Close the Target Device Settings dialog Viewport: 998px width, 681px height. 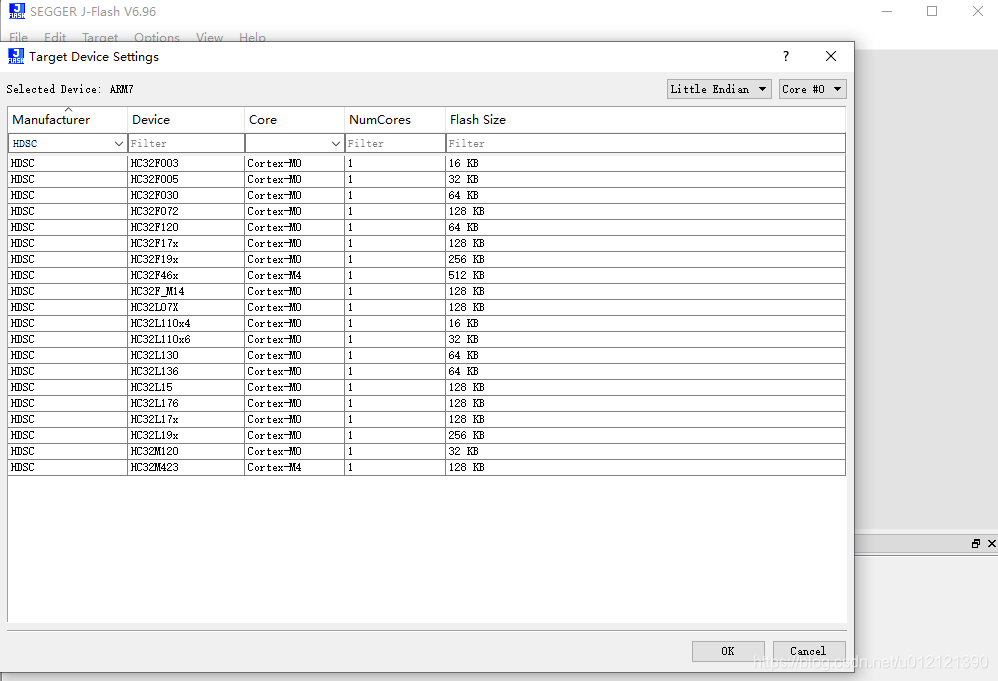point(831,56)
